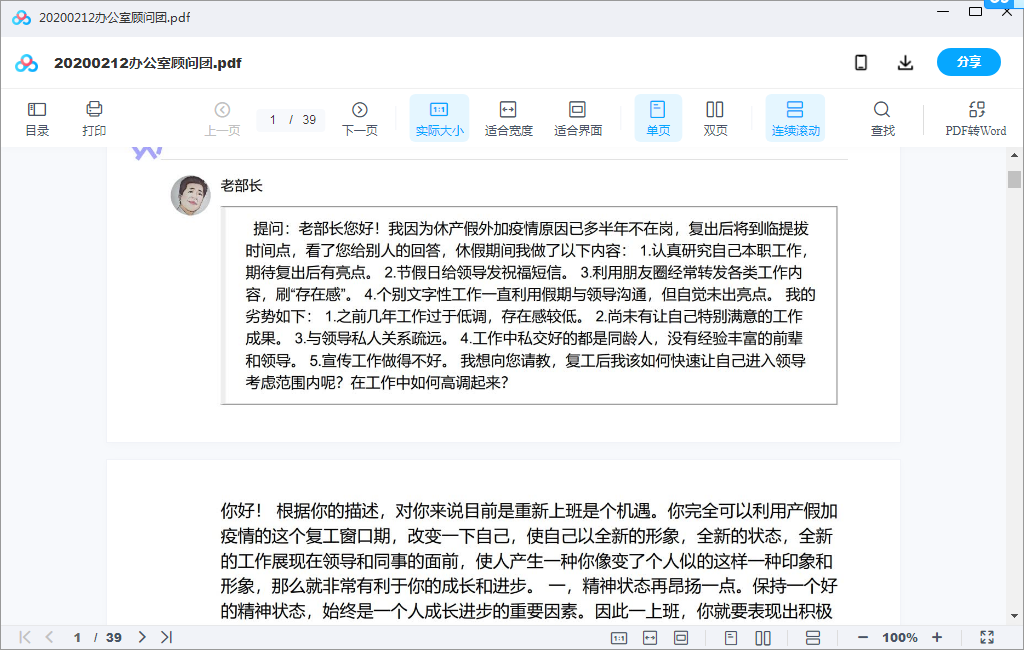
Task: Open the 目录 (table of contents) panel
Action: 37,118
